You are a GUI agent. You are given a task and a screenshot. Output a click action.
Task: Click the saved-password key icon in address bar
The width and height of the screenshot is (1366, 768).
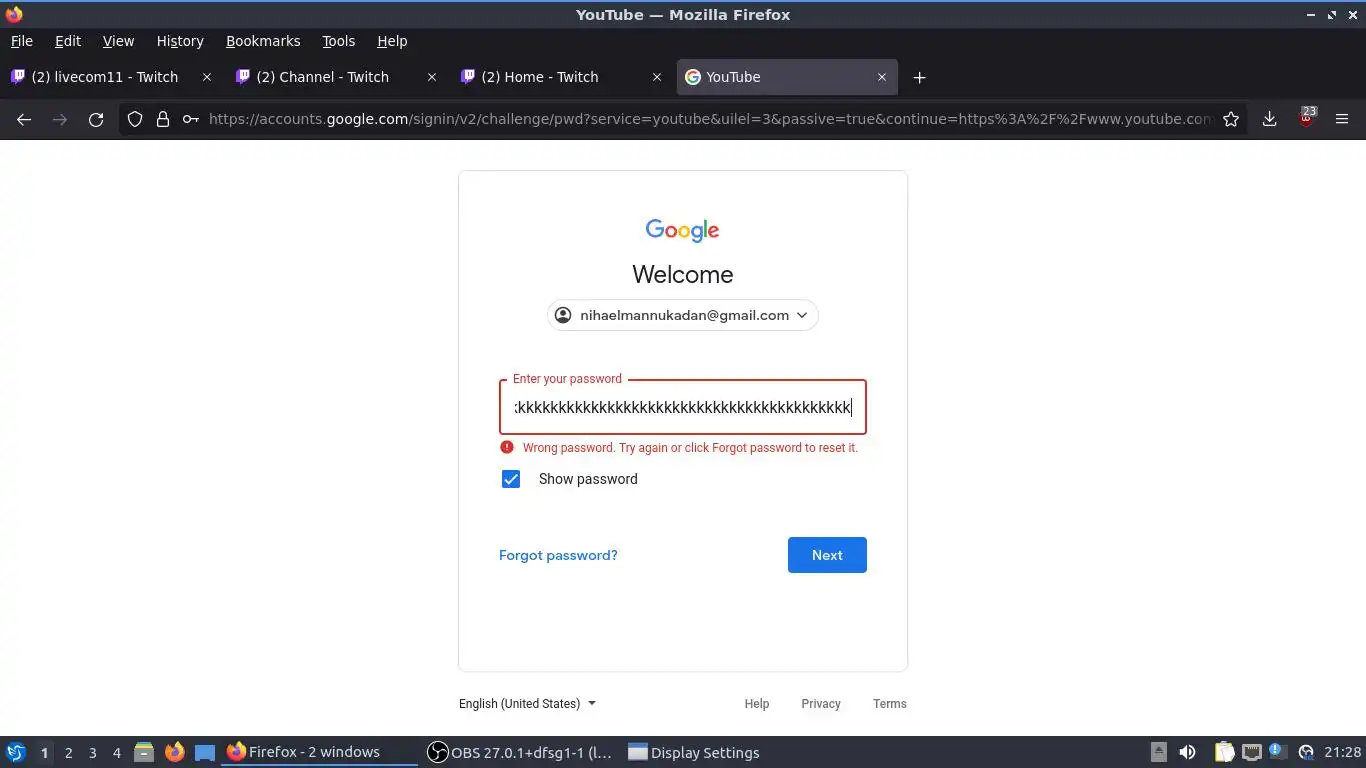pos(190,119)
